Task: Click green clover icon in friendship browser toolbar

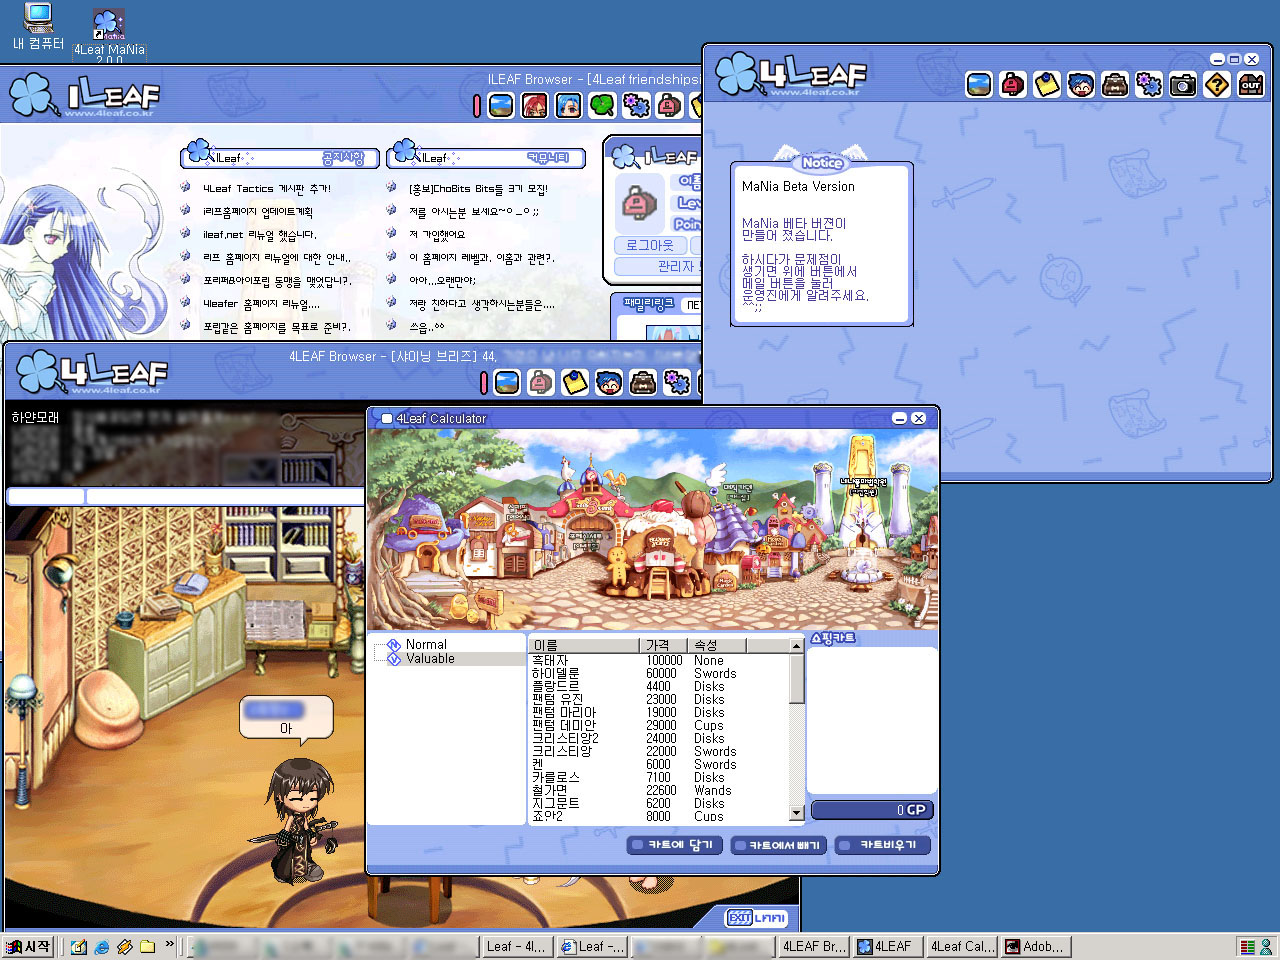Action: pos(602,105)
